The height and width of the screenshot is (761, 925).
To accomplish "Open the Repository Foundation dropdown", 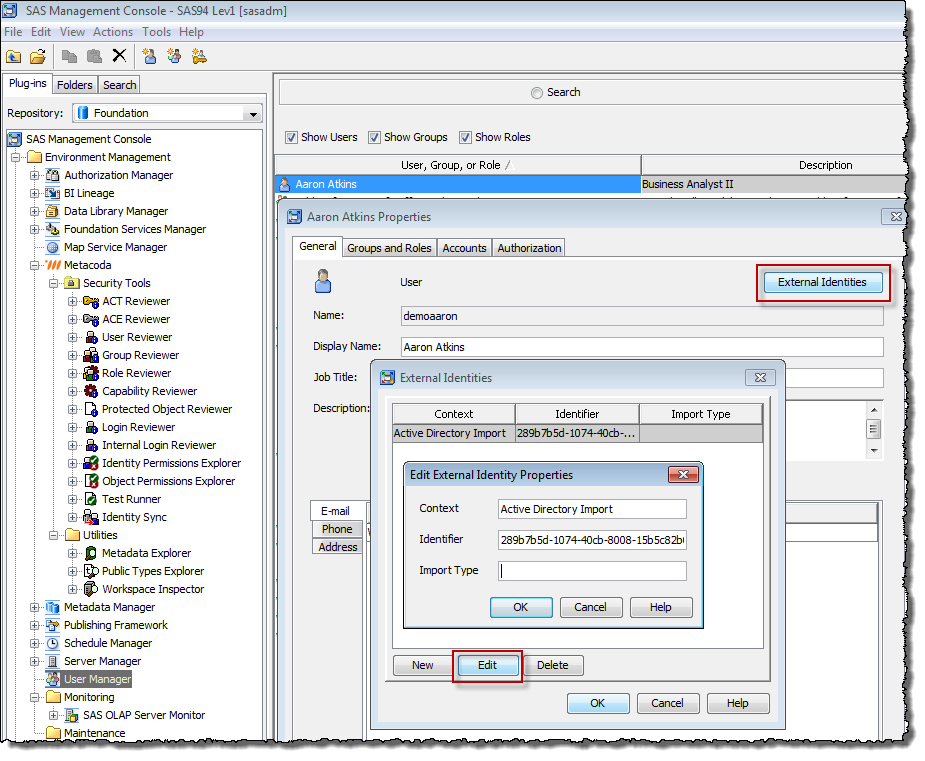I will (253, 114).
